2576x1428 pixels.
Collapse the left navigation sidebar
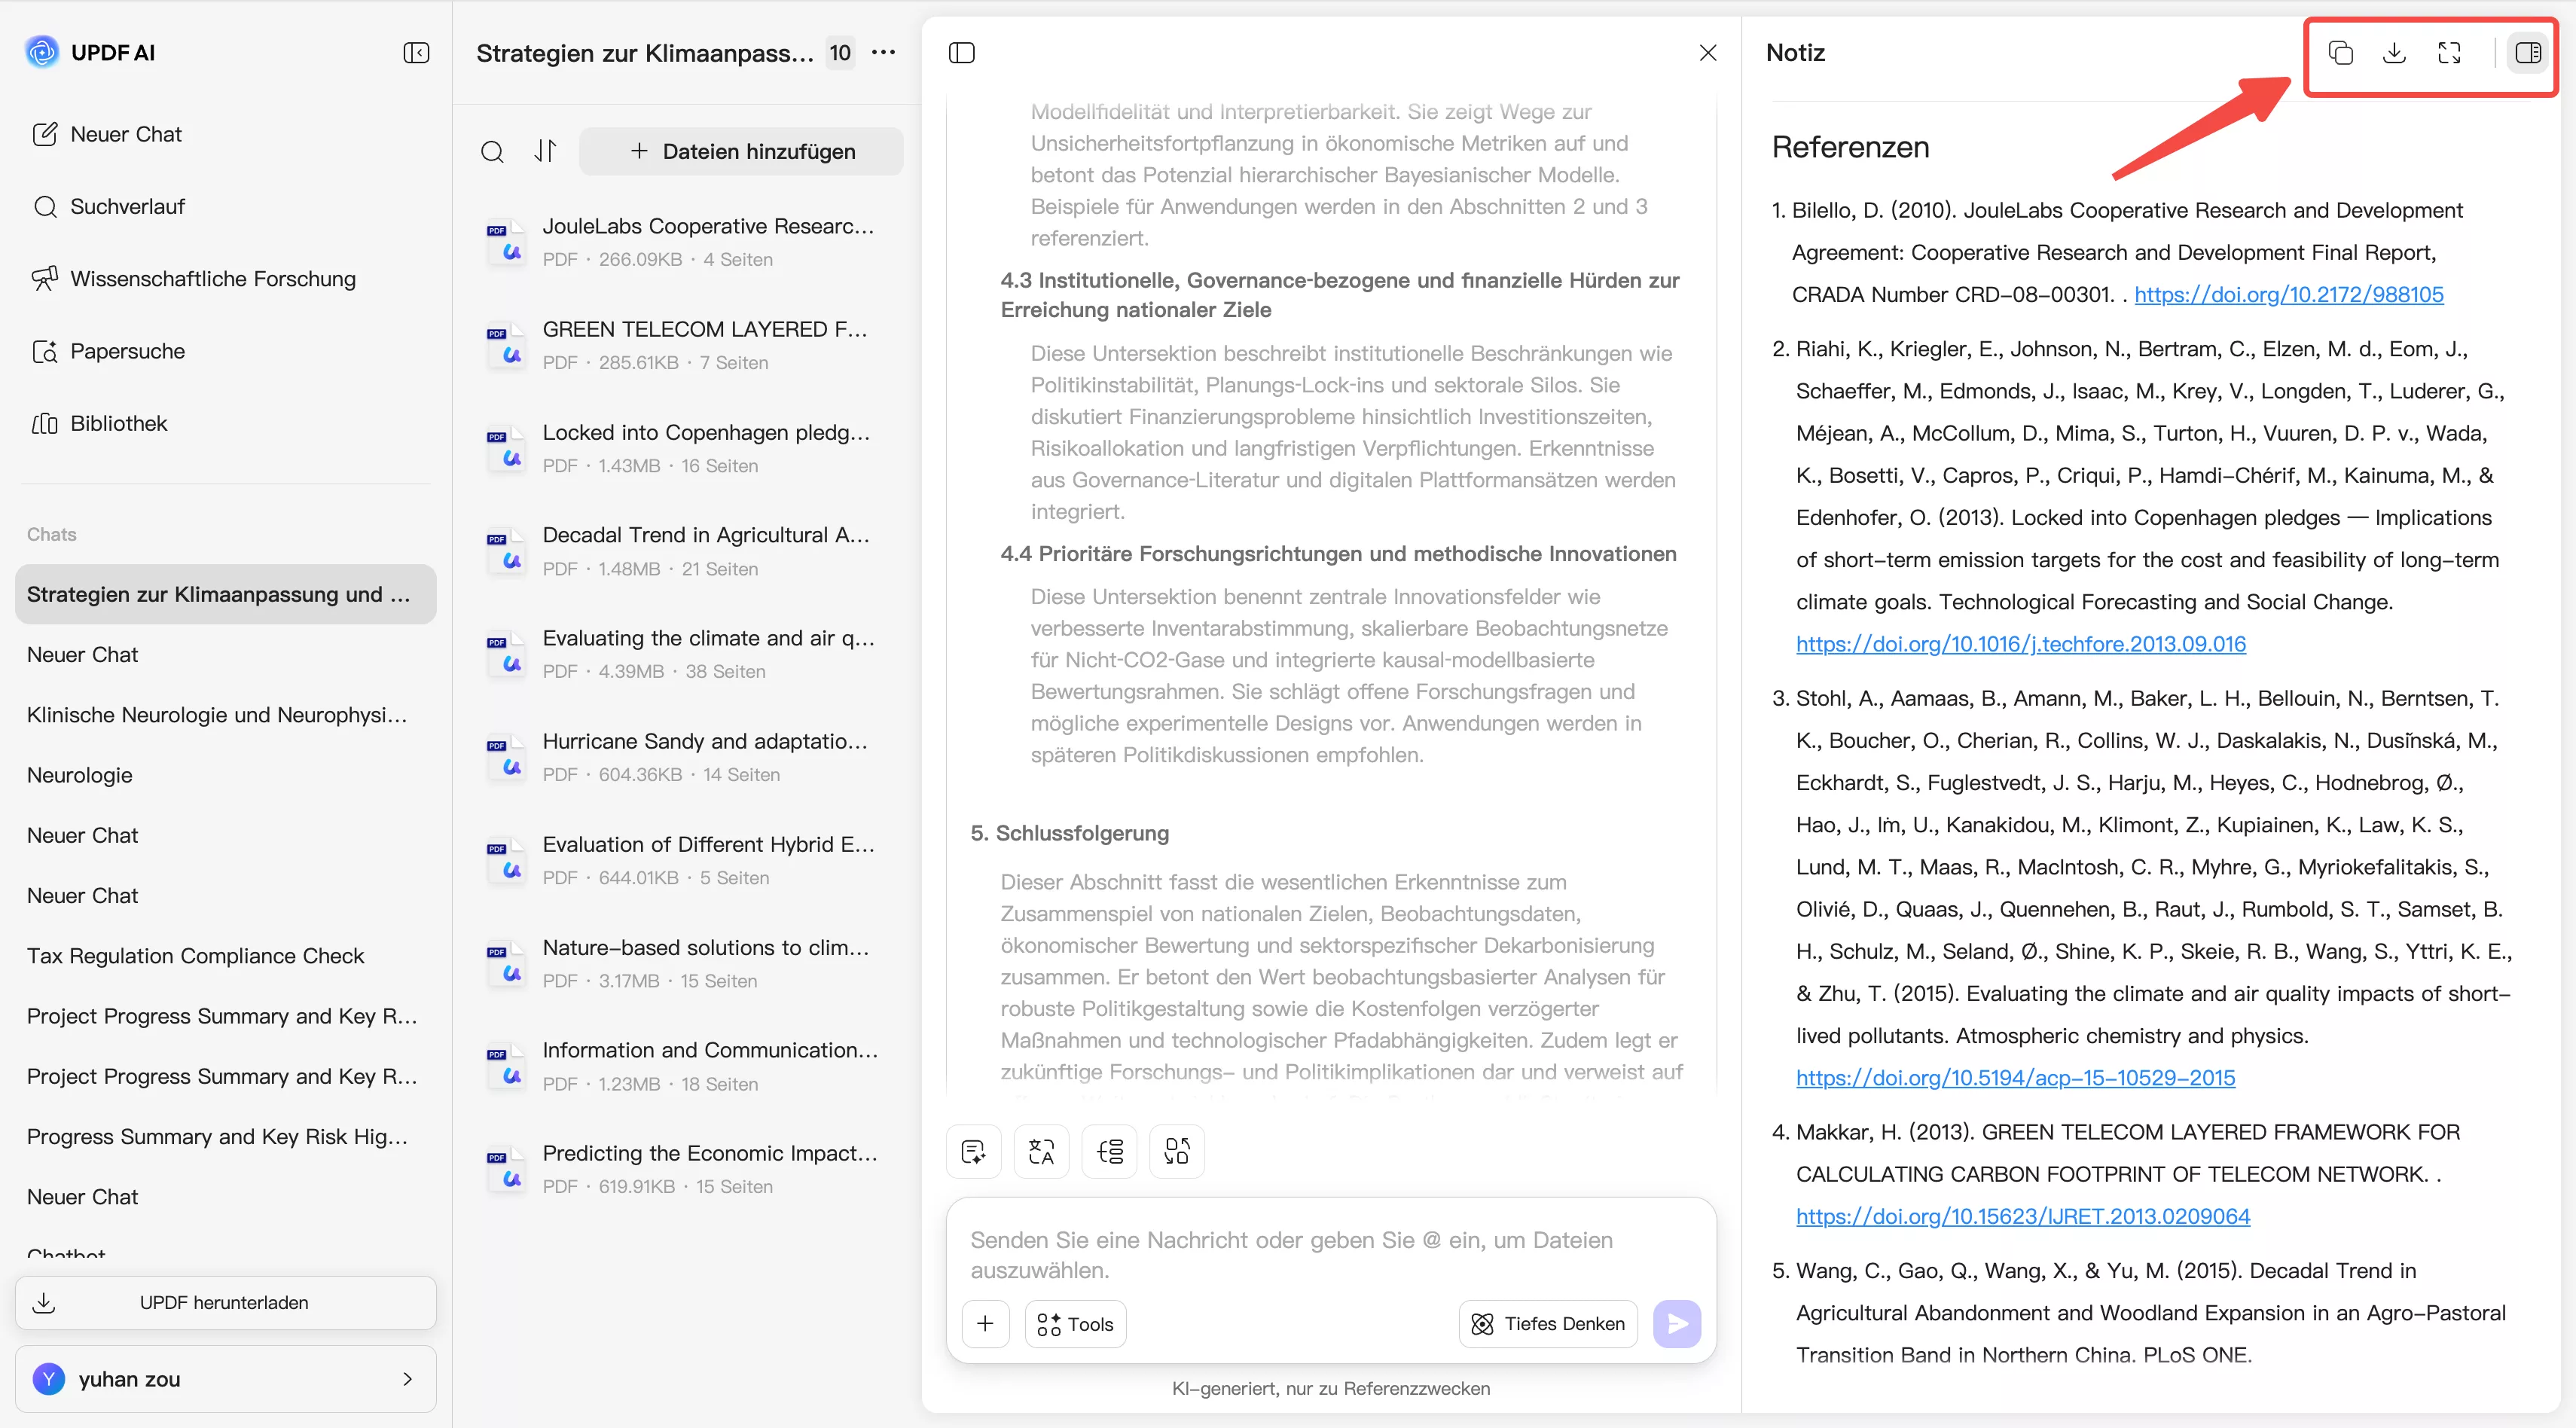pos(416,53)
